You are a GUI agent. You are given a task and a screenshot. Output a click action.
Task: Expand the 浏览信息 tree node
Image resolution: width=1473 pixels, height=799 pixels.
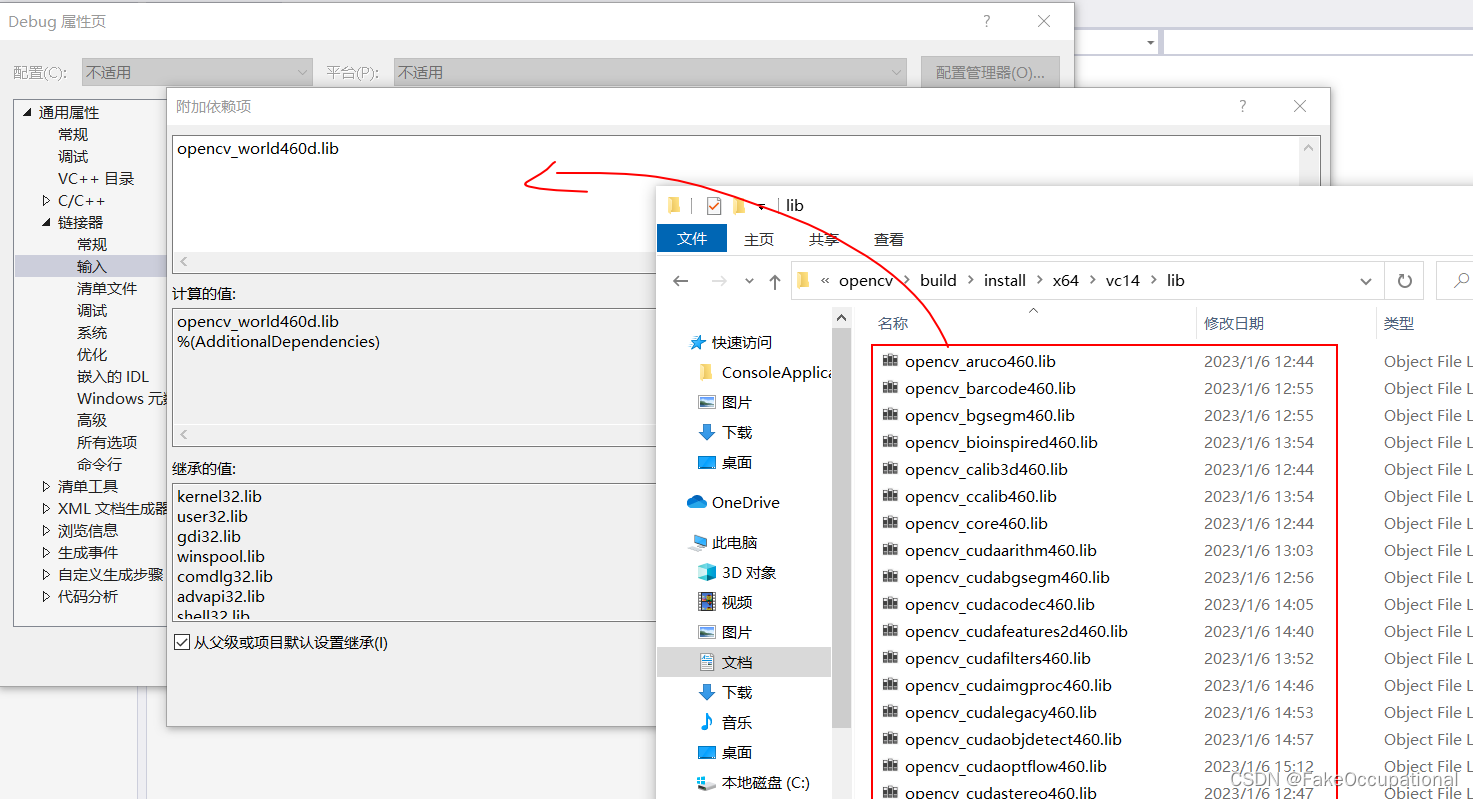click(46, 531)
